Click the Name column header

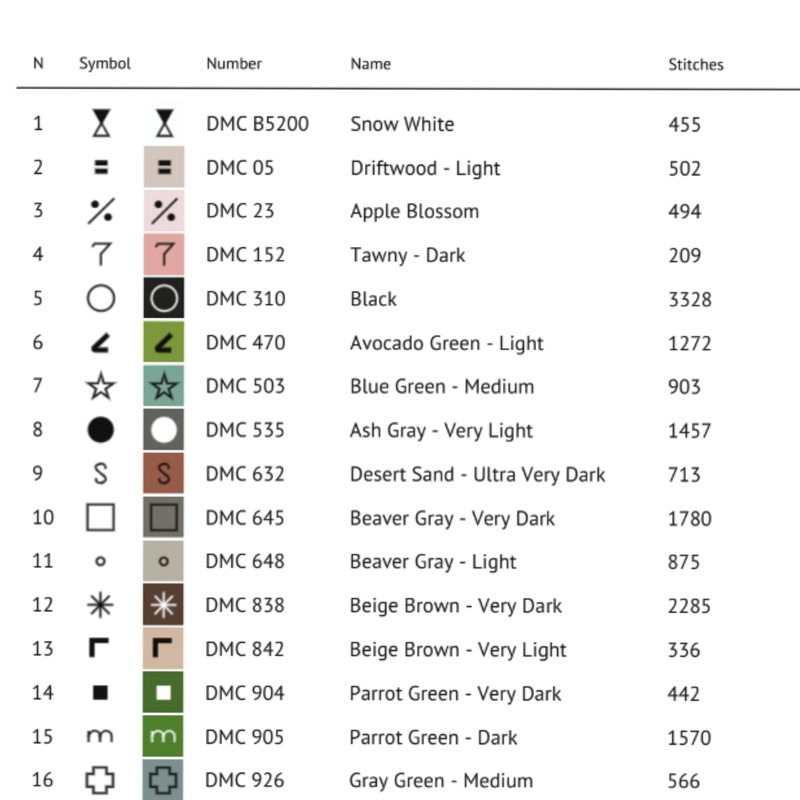[x=370, y=64]
